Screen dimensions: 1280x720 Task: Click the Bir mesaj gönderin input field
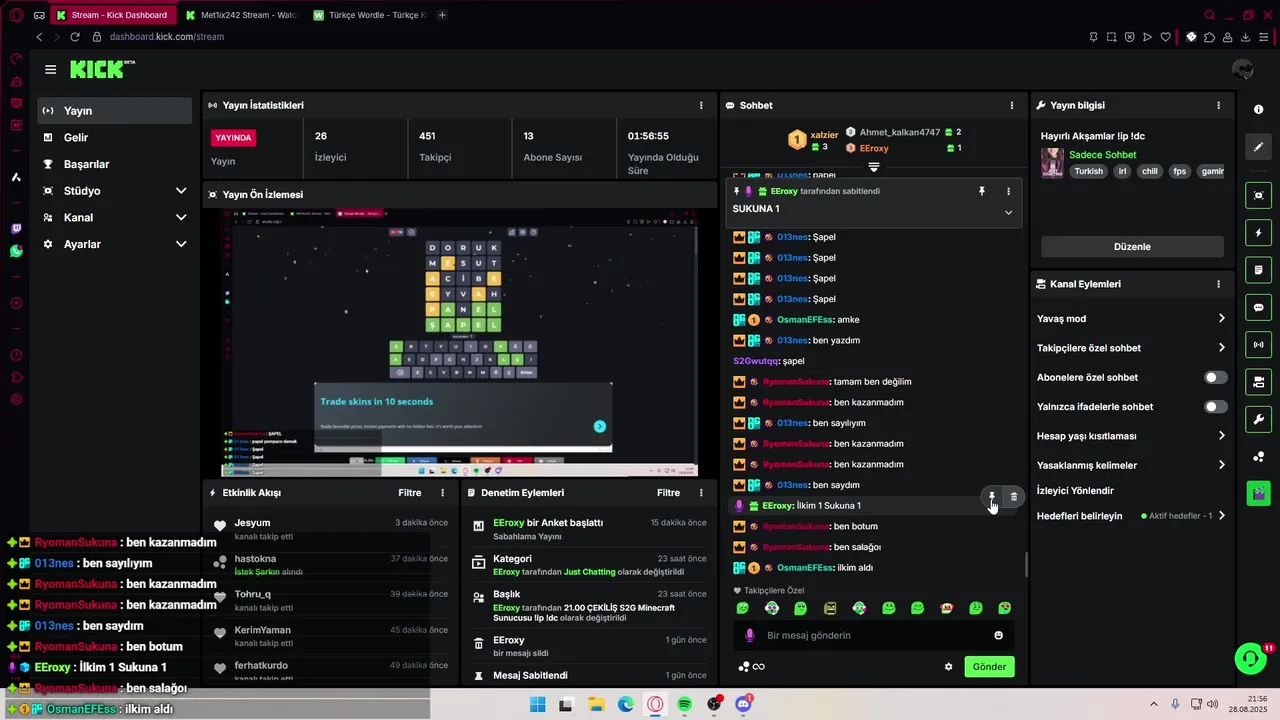873,635
